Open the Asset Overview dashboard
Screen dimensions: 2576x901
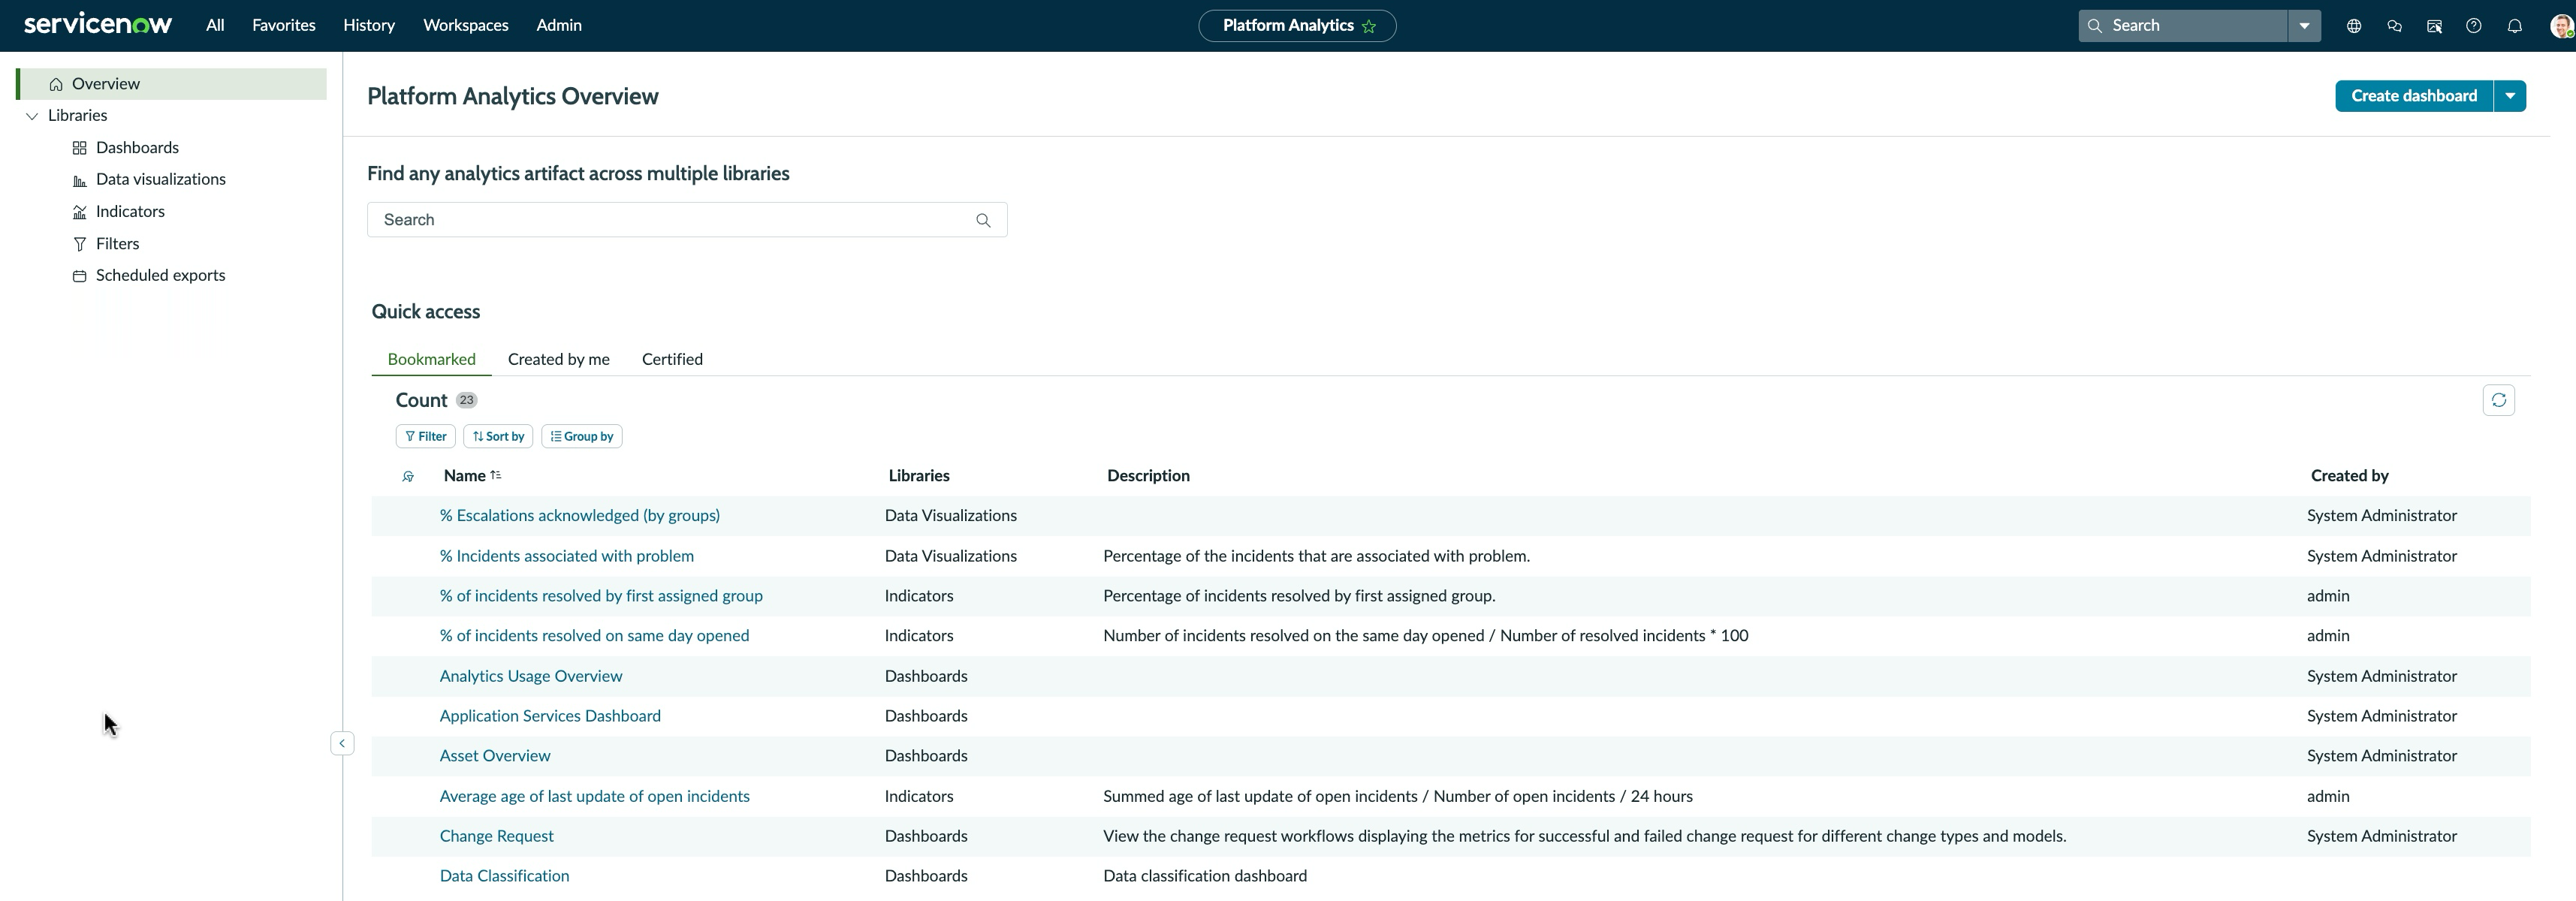tap(495, 756)
